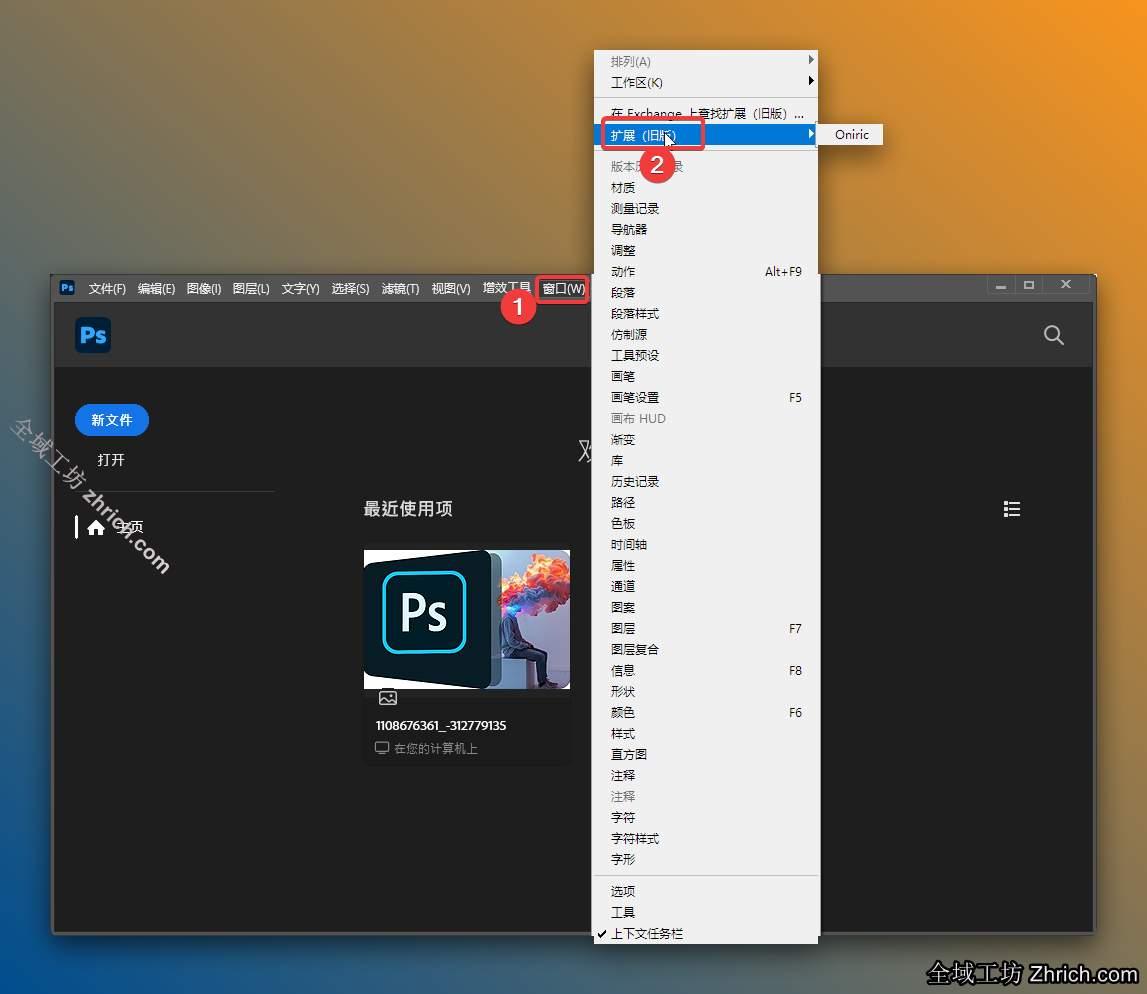This screenshot has height=994, width=1147.
Task: Open the 渐变 panel
Action: pos(706,440)
